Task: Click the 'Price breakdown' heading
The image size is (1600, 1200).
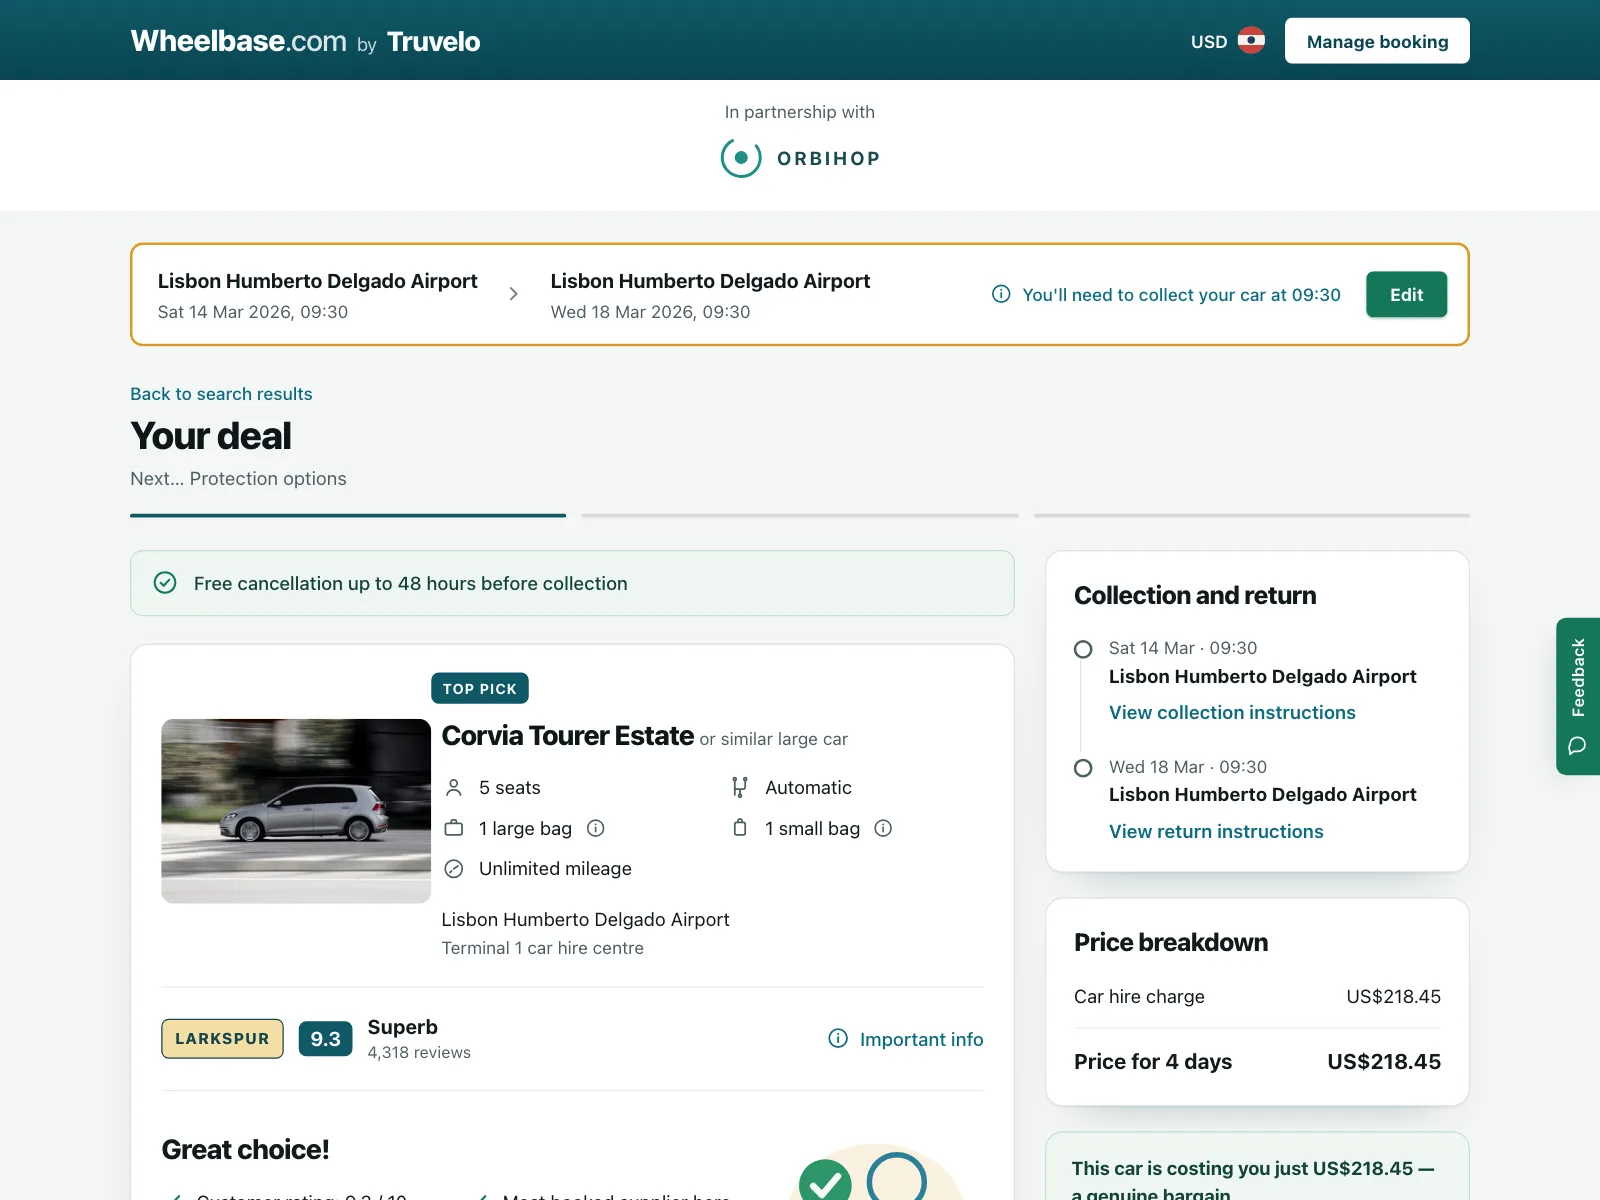Action: click(1171, 943)
